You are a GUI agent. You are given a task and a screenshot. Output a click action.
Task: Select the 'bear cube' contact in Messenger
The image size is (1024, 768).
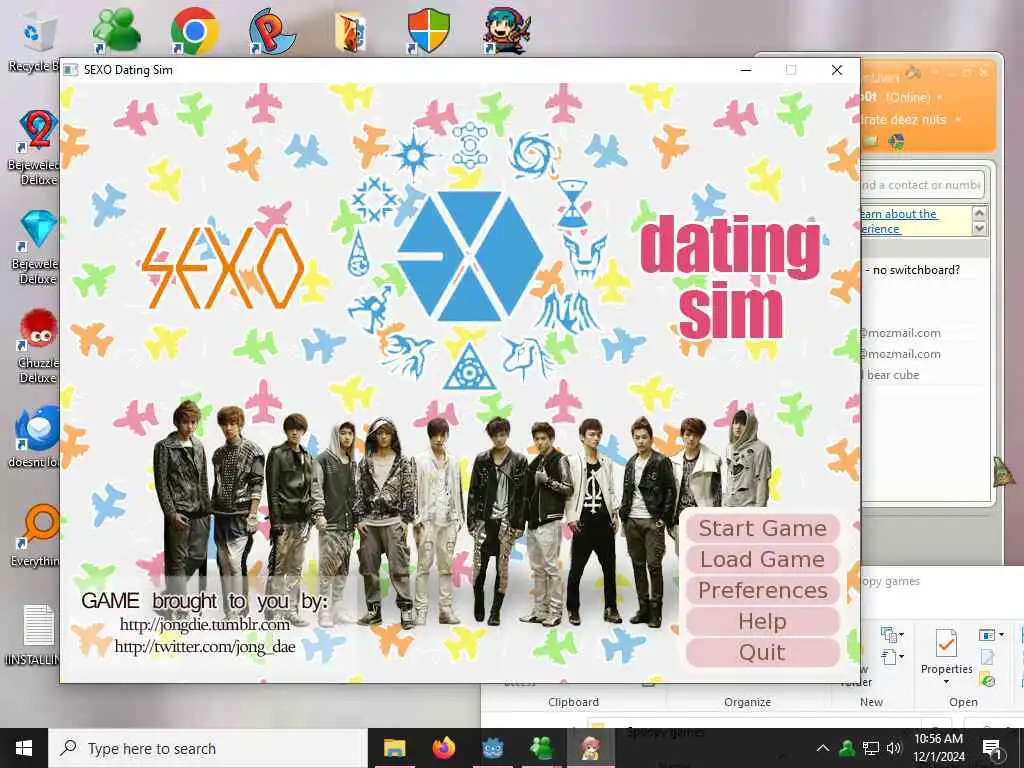tap(893, 375)
